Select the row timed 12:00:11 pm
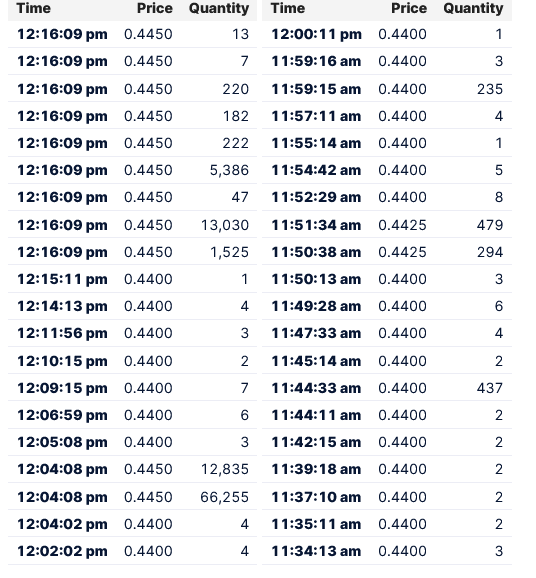 coord(387,34)
